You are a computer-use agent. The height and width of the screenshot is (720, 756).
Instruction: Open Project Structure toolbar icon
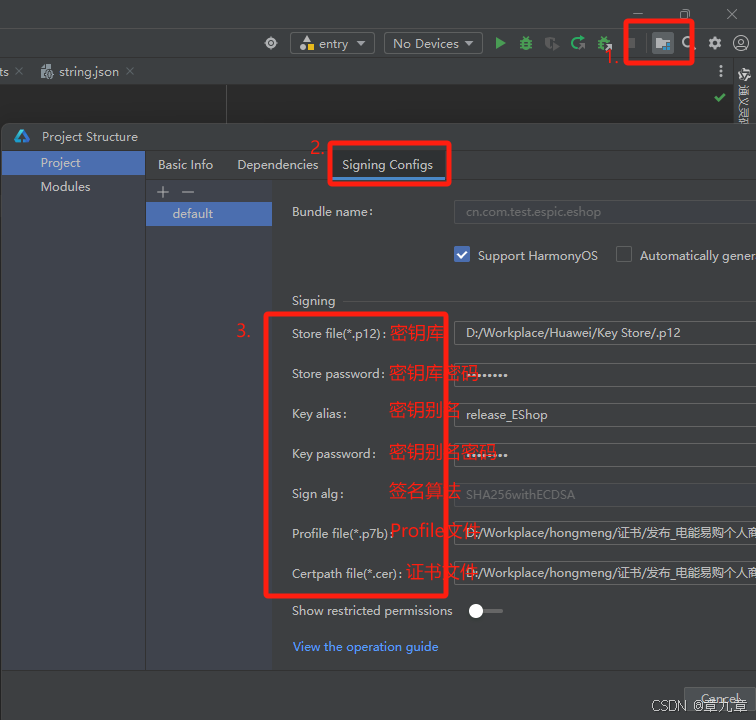pyautogui.click(x=662, y=44)
